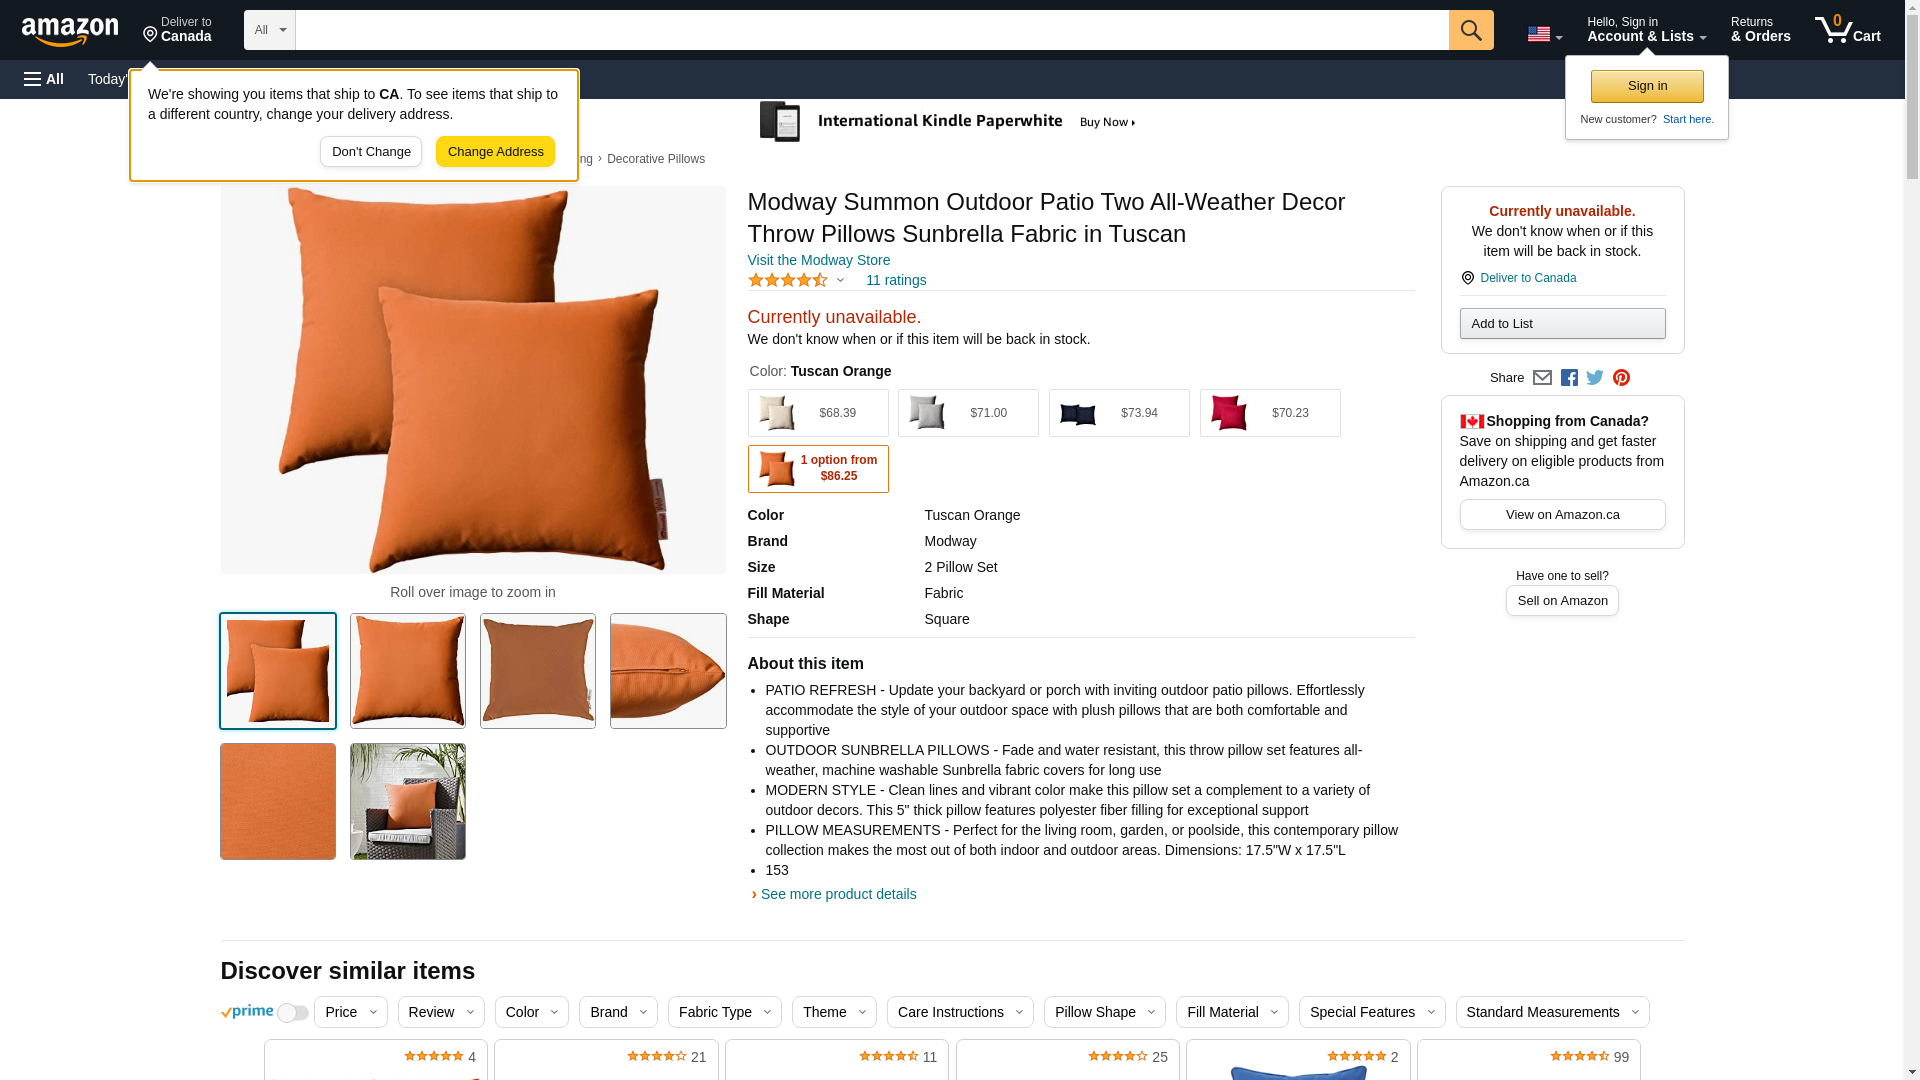Share the product on Pinterest

pyautogui.click(x=1621, y=378)
